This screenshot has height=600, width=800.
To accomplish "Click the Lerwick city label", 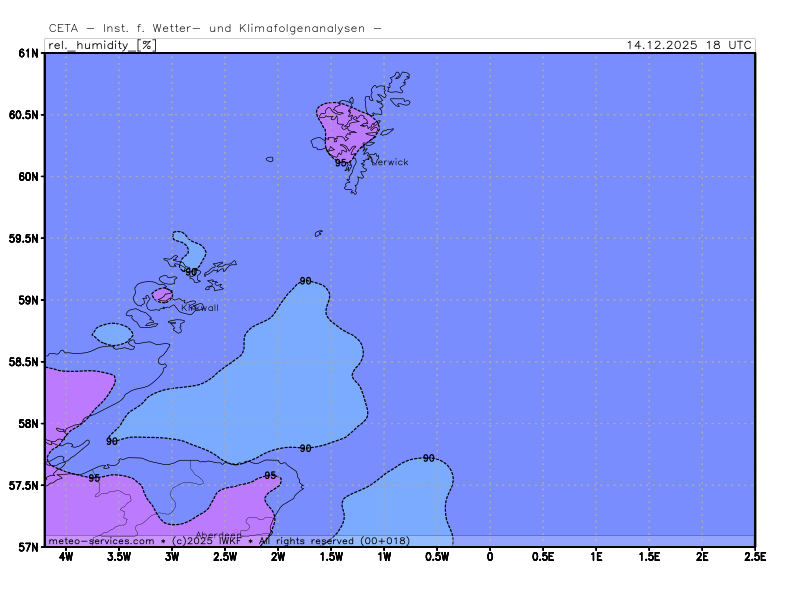I will coord(390,162).
